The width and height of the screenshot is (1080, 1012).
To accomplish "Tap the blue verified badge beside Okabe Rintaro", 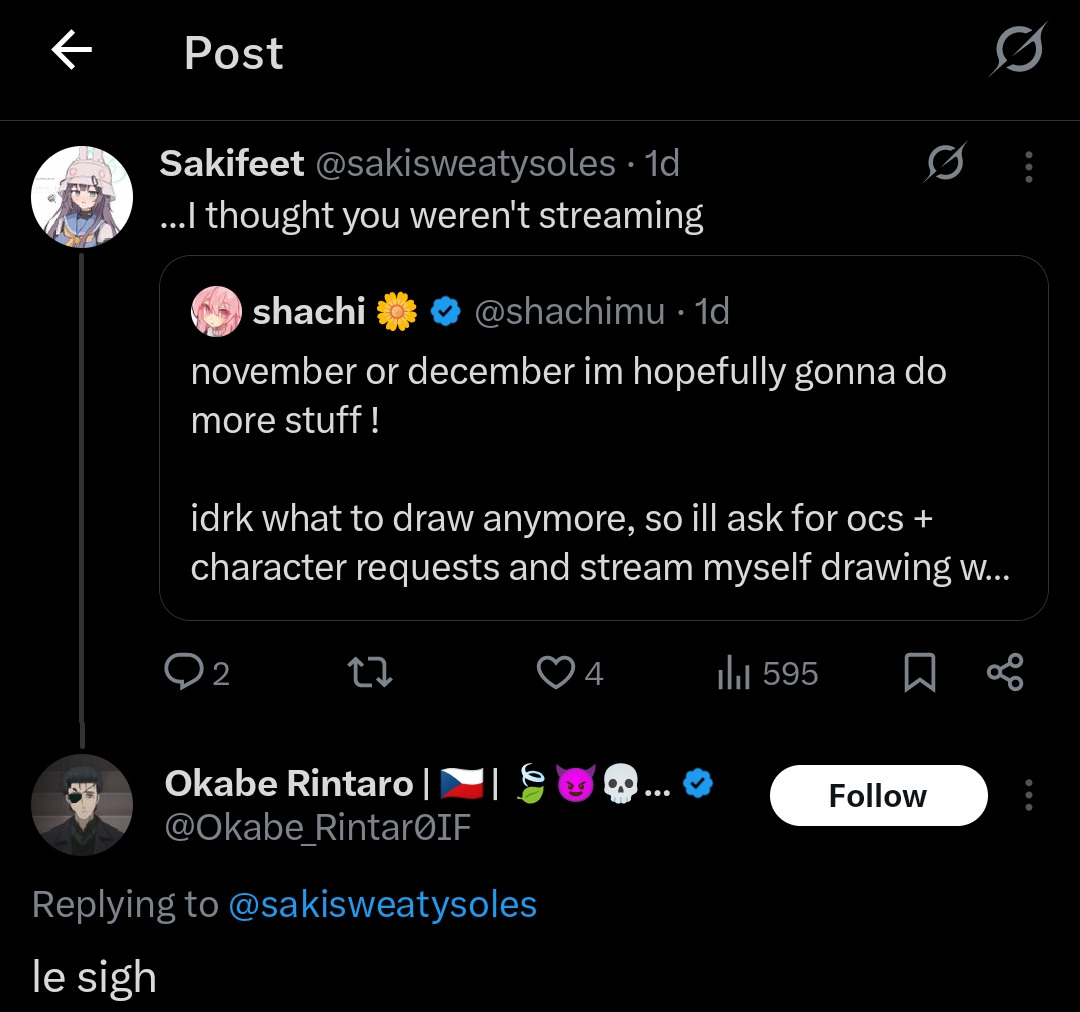I will coord(698,785).
